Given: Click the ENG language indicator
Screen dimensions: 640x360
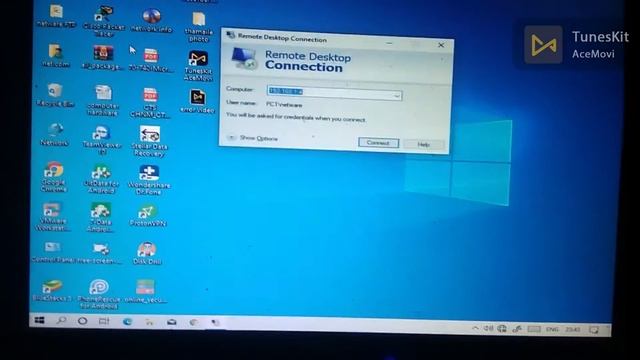Looking at the screenshot, I should pos(552,329).
